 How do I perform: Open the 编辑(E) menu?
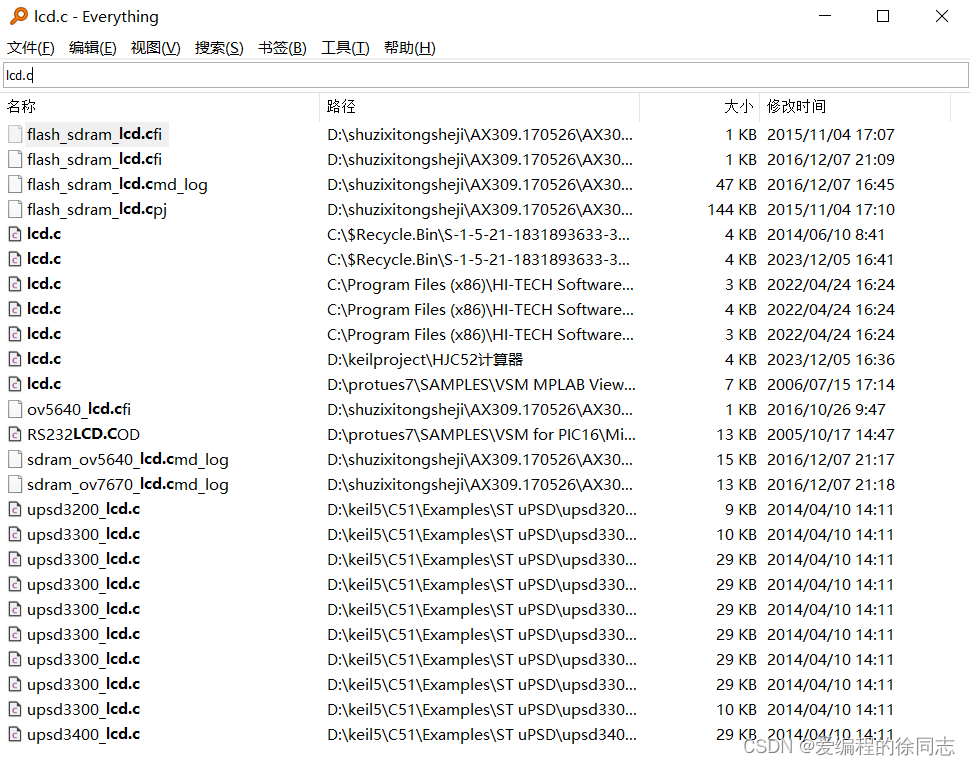pyautogui.click(x=92, y=47)
